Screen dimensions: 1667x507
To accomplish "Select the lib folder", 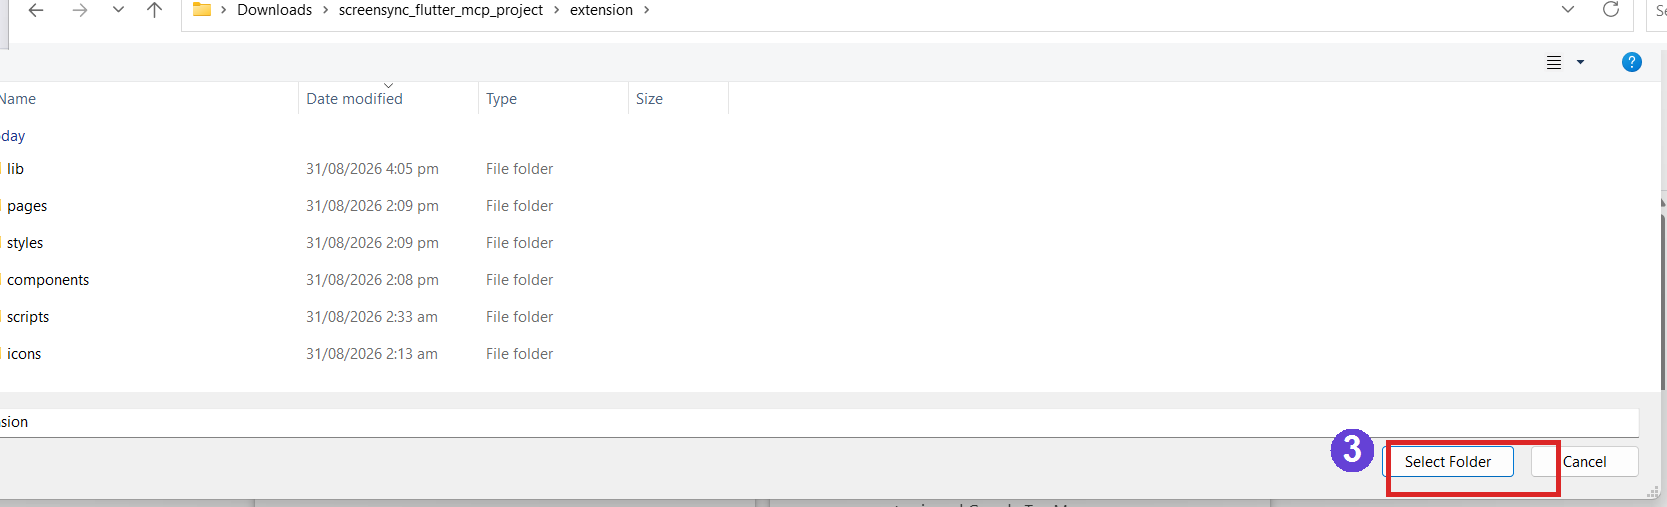I will 15,169.
